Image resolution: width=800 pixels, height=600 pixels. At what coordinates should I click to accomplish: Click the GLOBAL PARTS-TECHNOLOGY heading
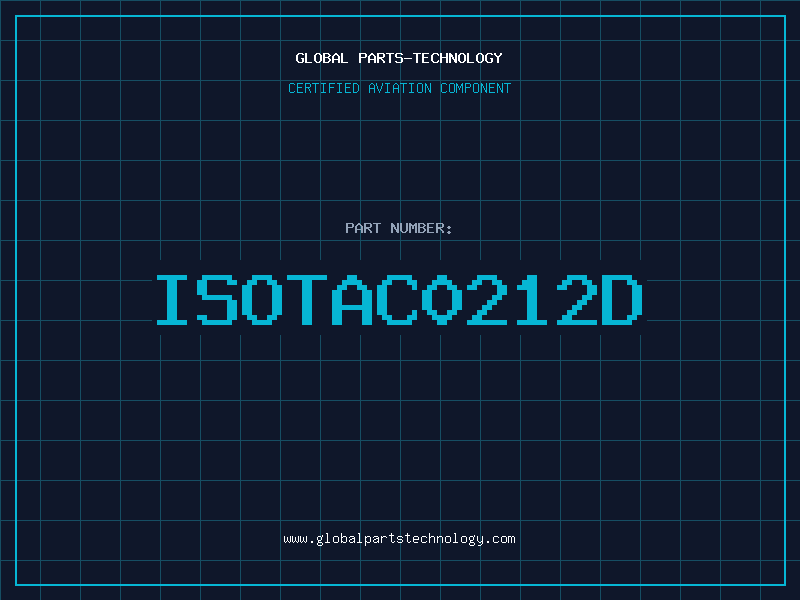[x=399, y=58]
